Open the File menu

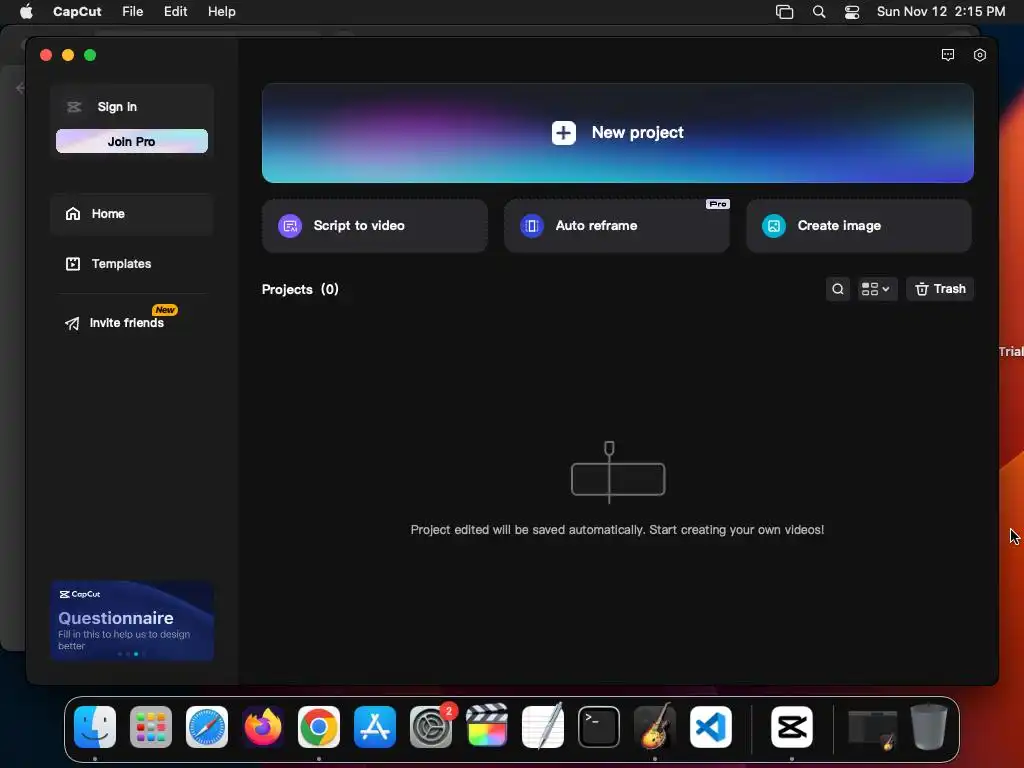133,12
